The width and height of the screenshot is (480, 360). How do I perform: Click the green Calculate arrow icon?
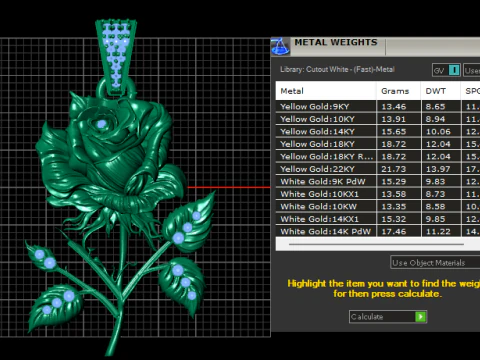[420, 316]
